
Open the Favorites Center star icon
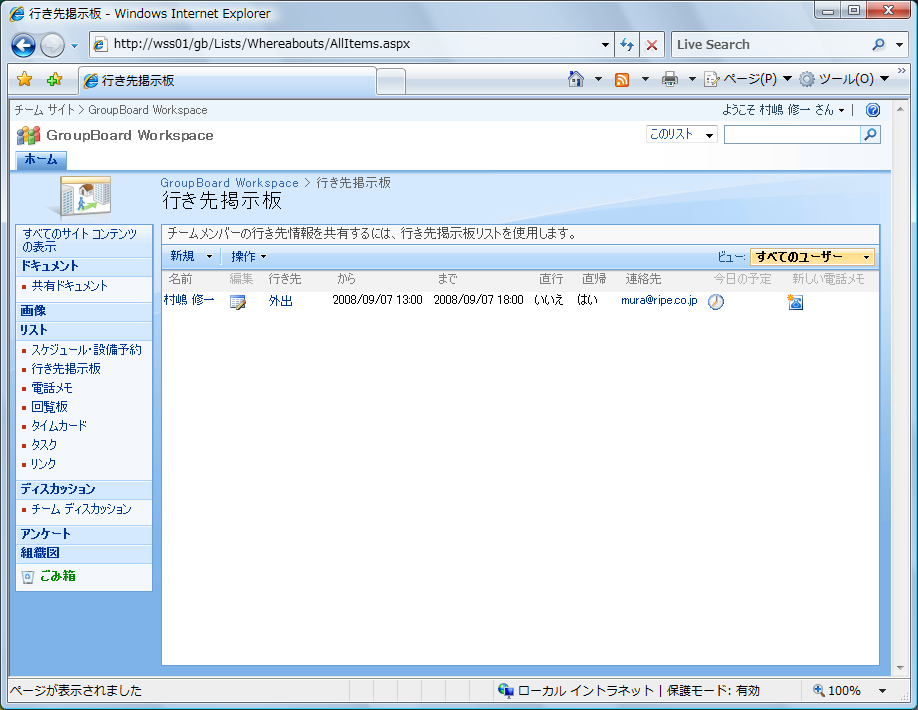[25, 79]
